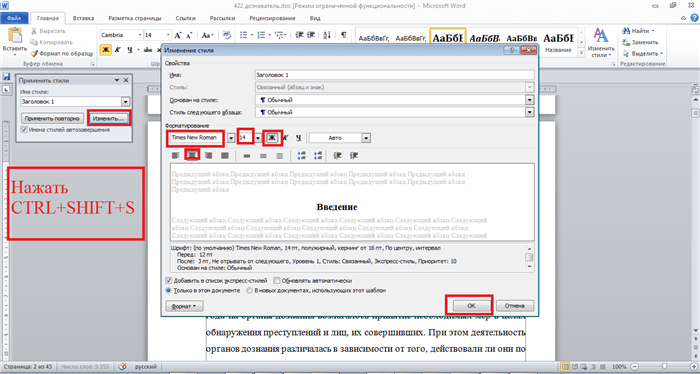Open the dialog font name dropdown arrow
Screen dimensions: 700x374
[x=231, y=138]
